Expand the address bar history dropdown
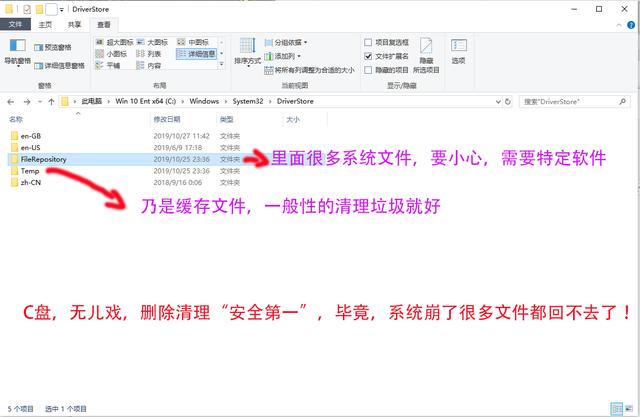The width and height of the screenshot is (640, 417). 498,102
